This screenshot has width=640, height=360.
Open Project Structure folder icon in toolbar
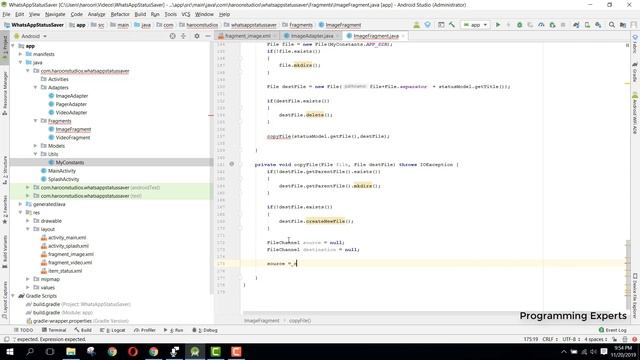point(623,25)
